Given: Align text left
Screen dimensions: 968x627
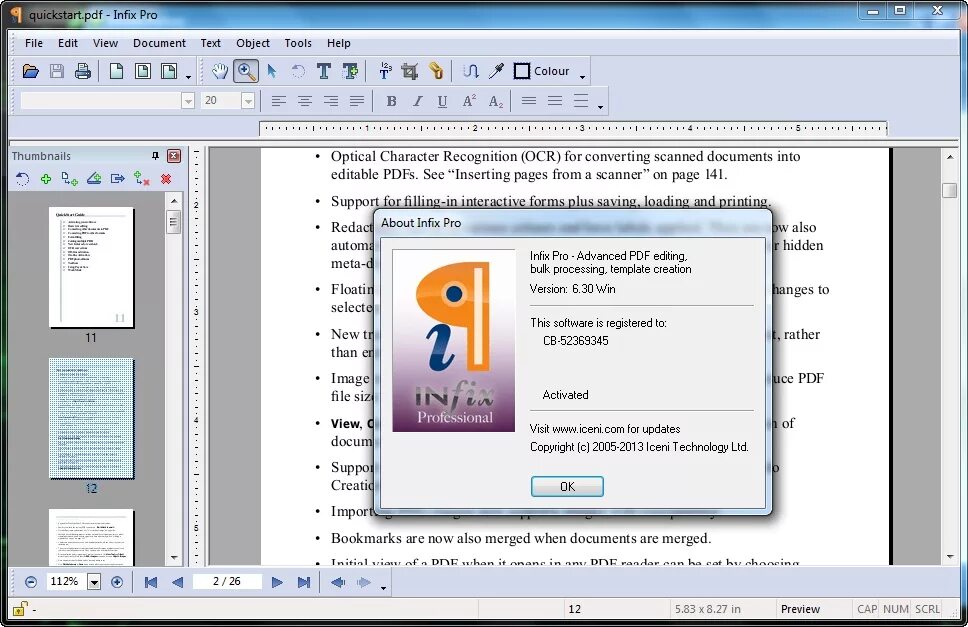Looking at the screenshot, I should [x=278, y=101].
